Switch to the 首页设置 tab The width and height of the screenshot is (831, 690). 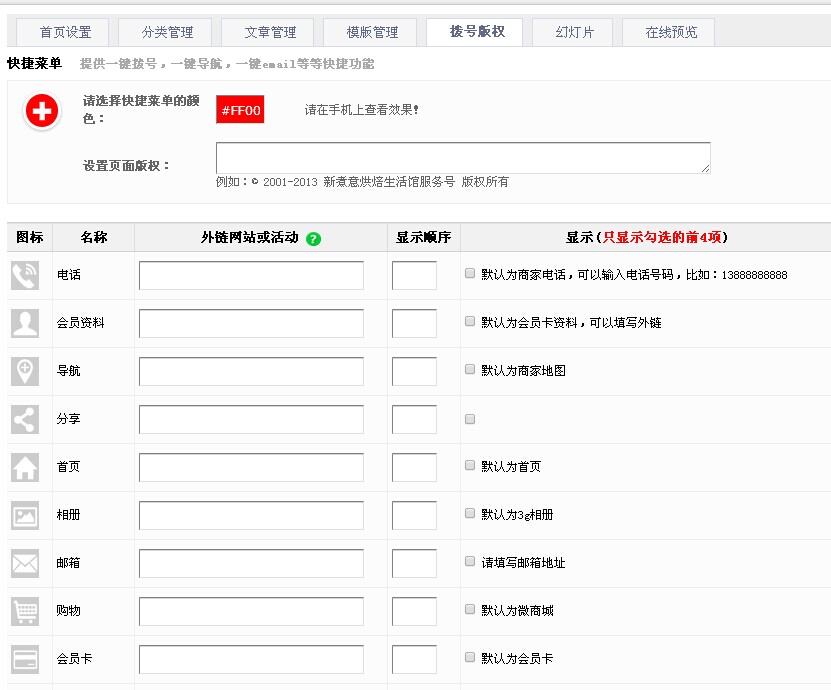(65, 32)
